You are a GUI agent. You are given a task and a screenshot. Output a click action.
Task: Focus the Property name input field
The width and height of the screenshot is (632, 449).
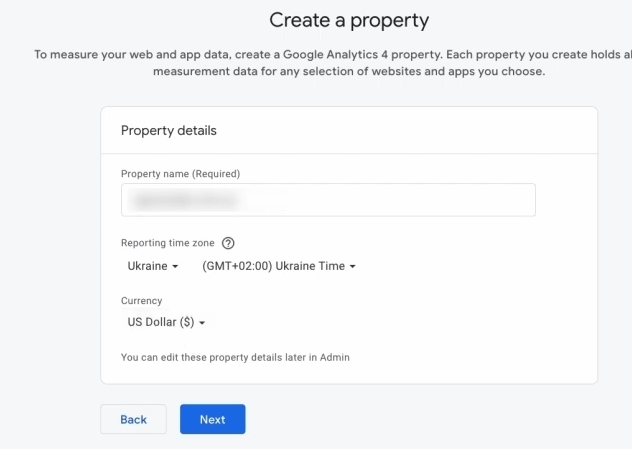coord(400,200)
